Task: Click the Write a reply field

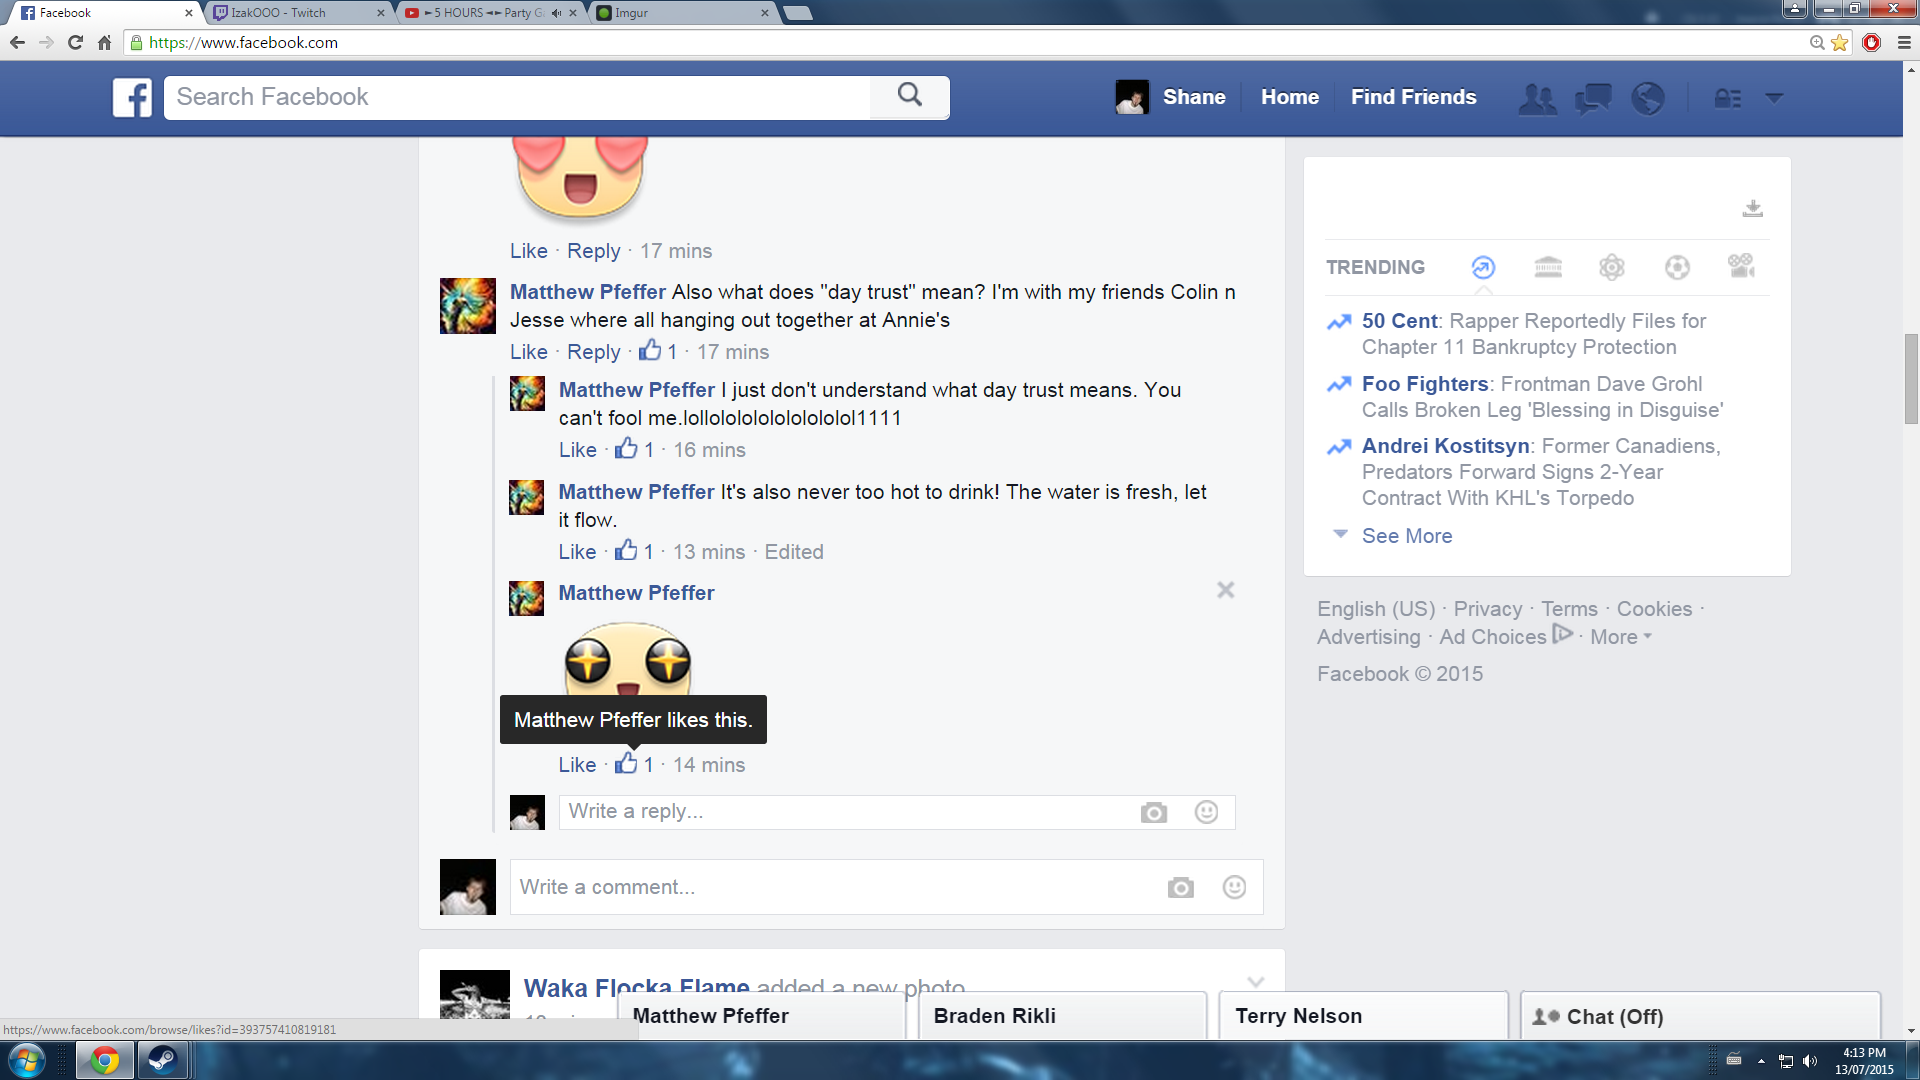Action: point(850,812)
